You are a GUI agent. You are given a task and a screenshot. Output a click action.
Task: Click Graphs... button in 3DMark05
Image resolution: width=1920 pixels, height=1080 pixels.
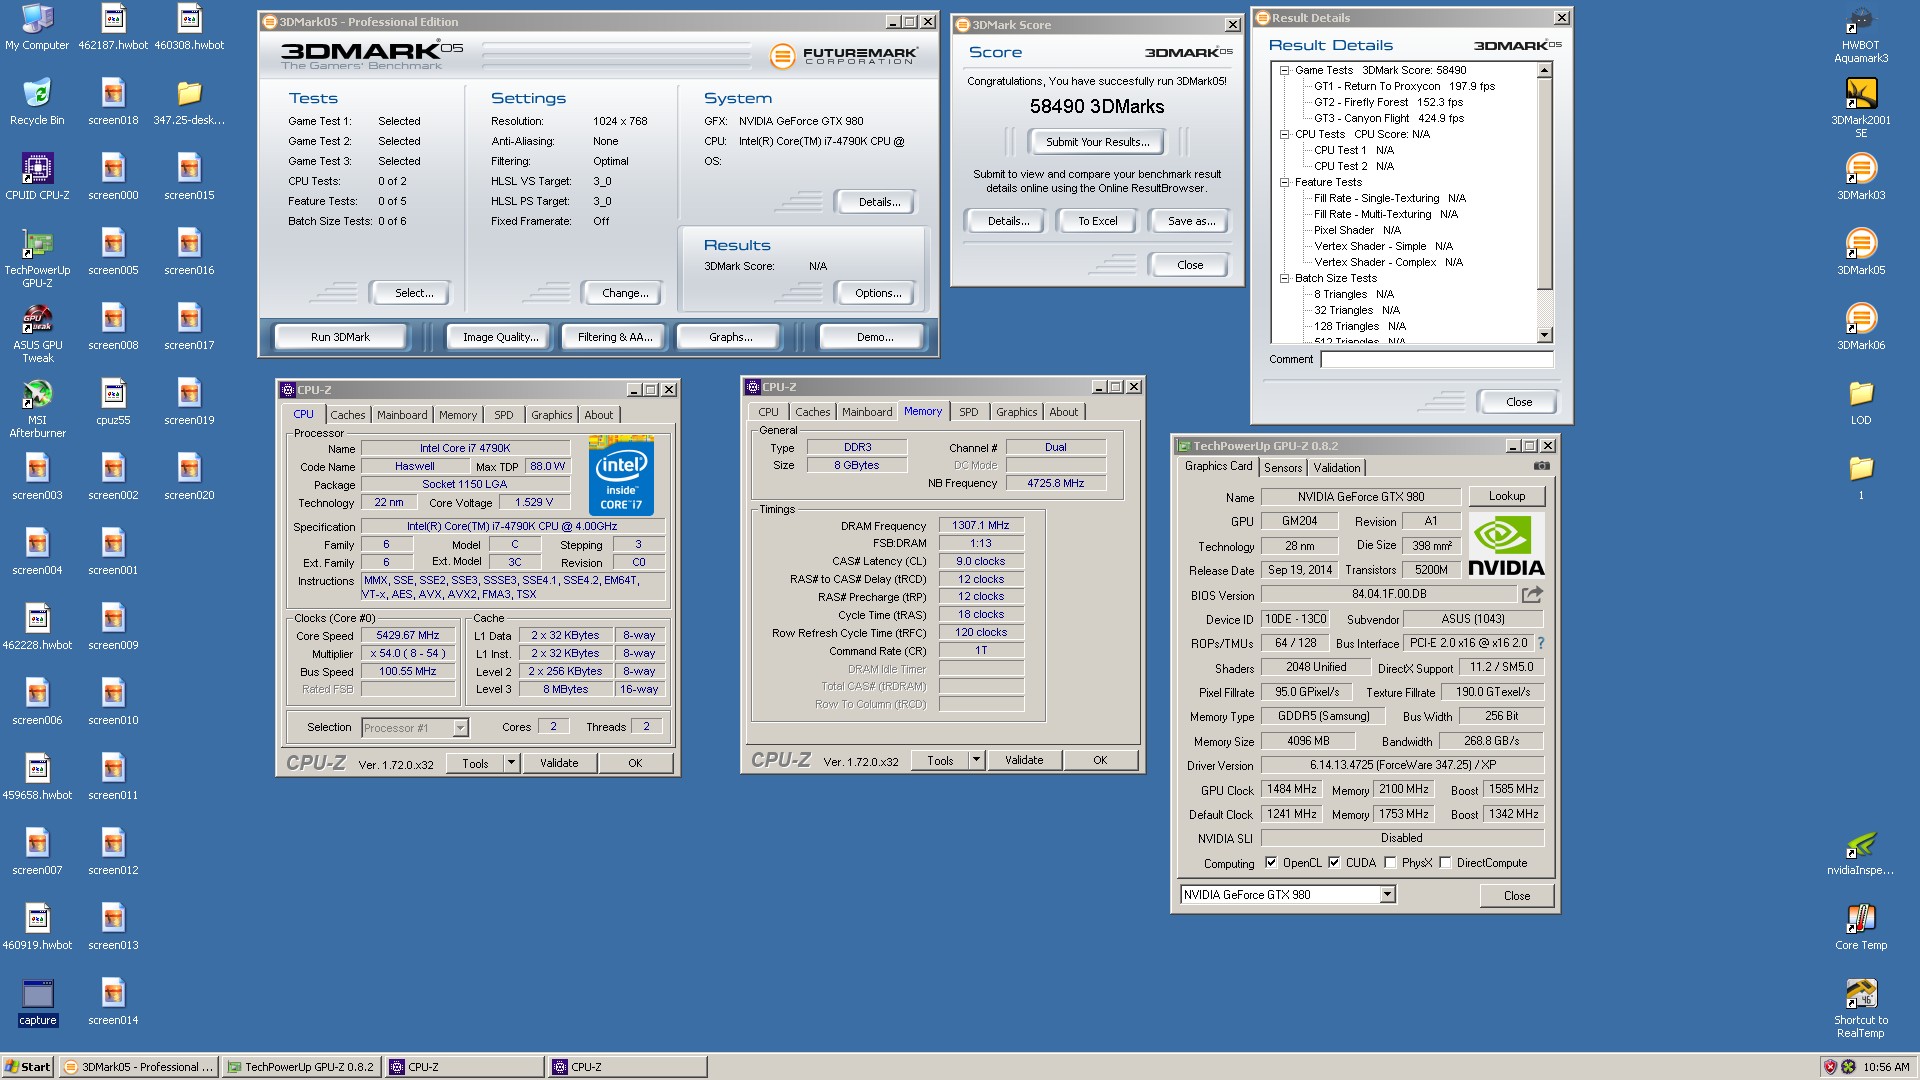(x=730, y=337)
